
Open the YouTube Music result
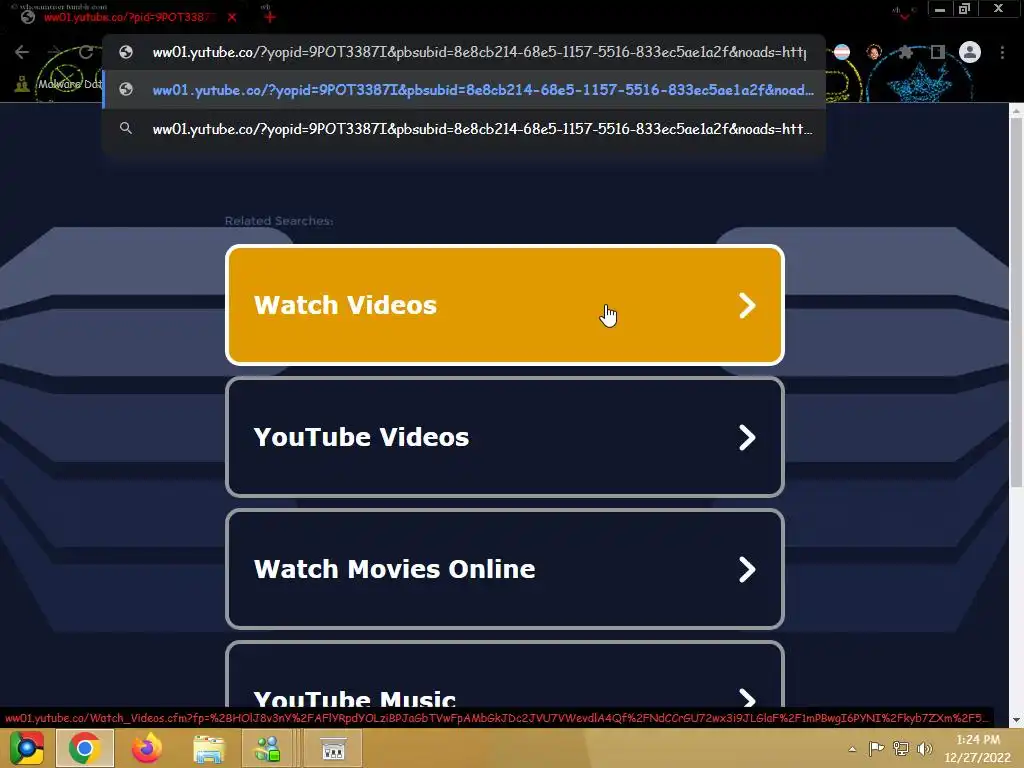coord(505,675)
